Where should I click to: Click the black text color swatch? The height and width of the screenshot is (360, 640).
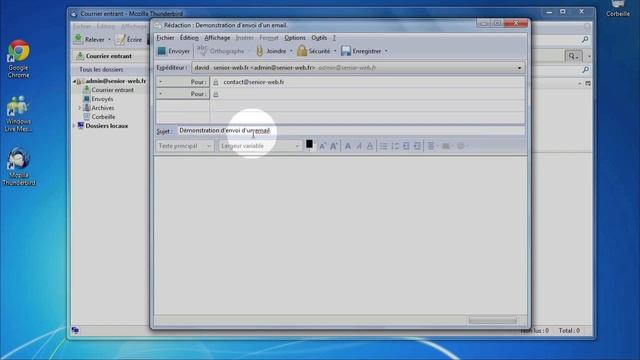[x=309, y=144]
